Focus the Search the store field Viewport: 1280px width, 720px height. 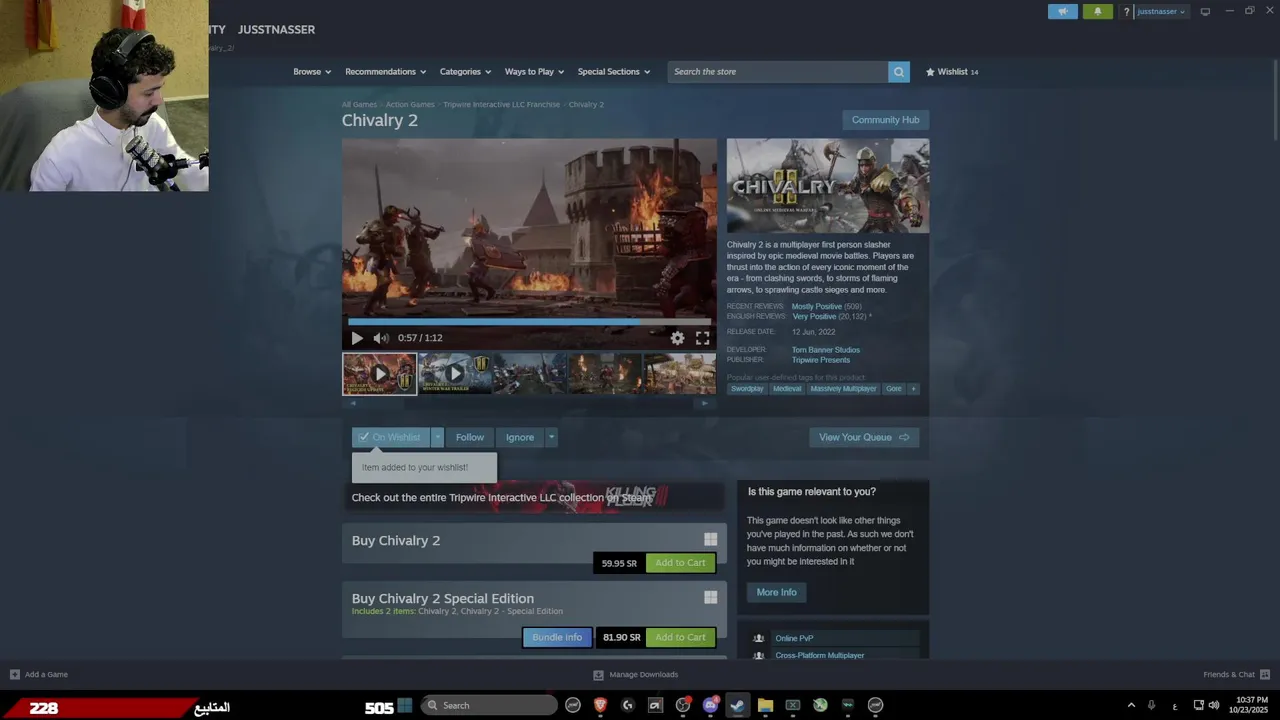click(x=778, y=72)
